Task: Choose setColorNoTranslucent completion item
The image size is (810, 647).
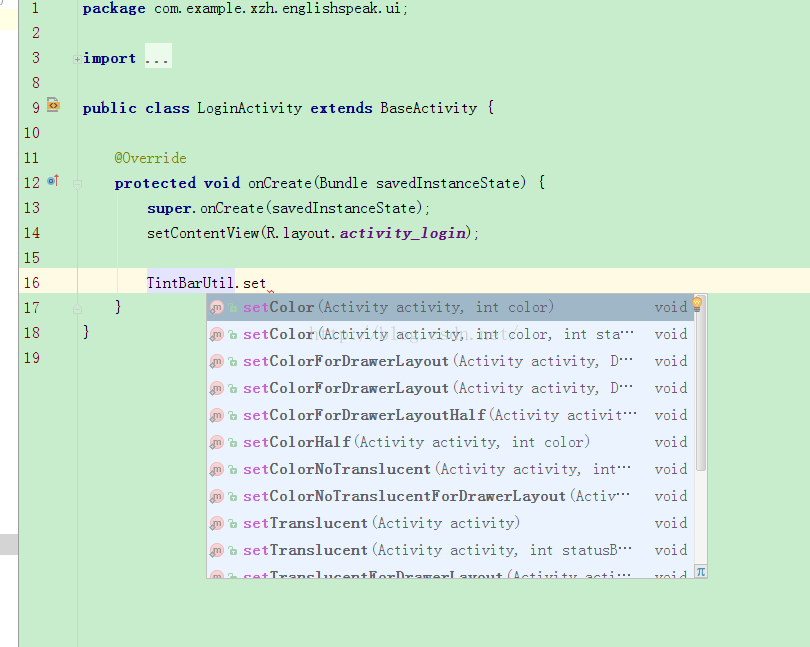Action: (x=450, y=469)
